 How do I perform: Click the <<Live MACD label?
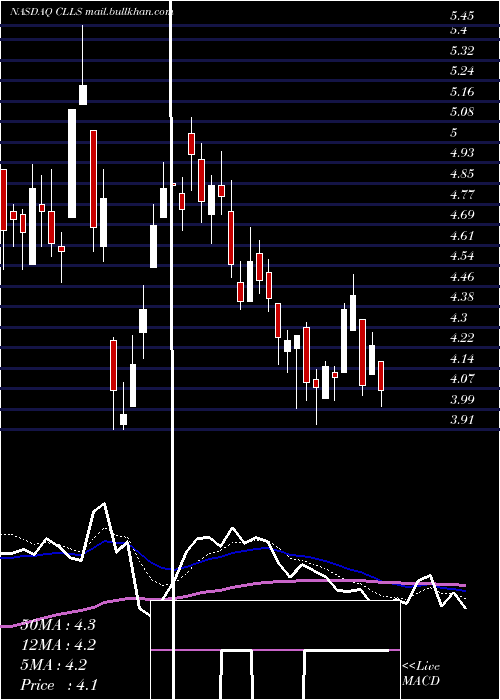pyautogui.click(x=421, y=673)
